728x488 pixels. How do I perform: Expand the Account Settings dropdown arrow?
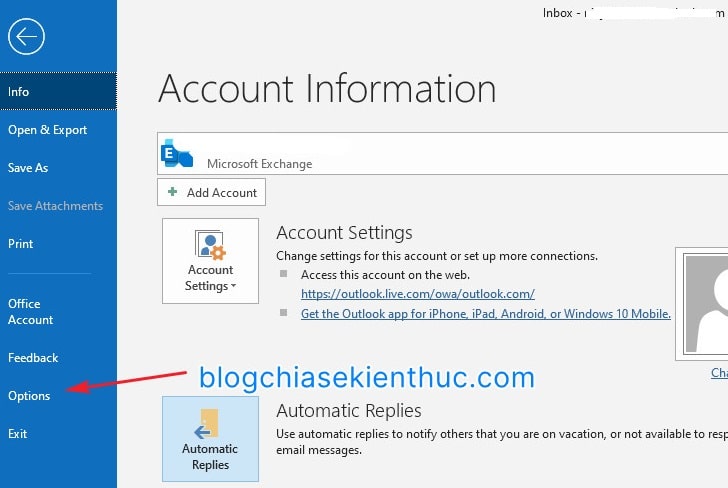(x=234, y=286)
